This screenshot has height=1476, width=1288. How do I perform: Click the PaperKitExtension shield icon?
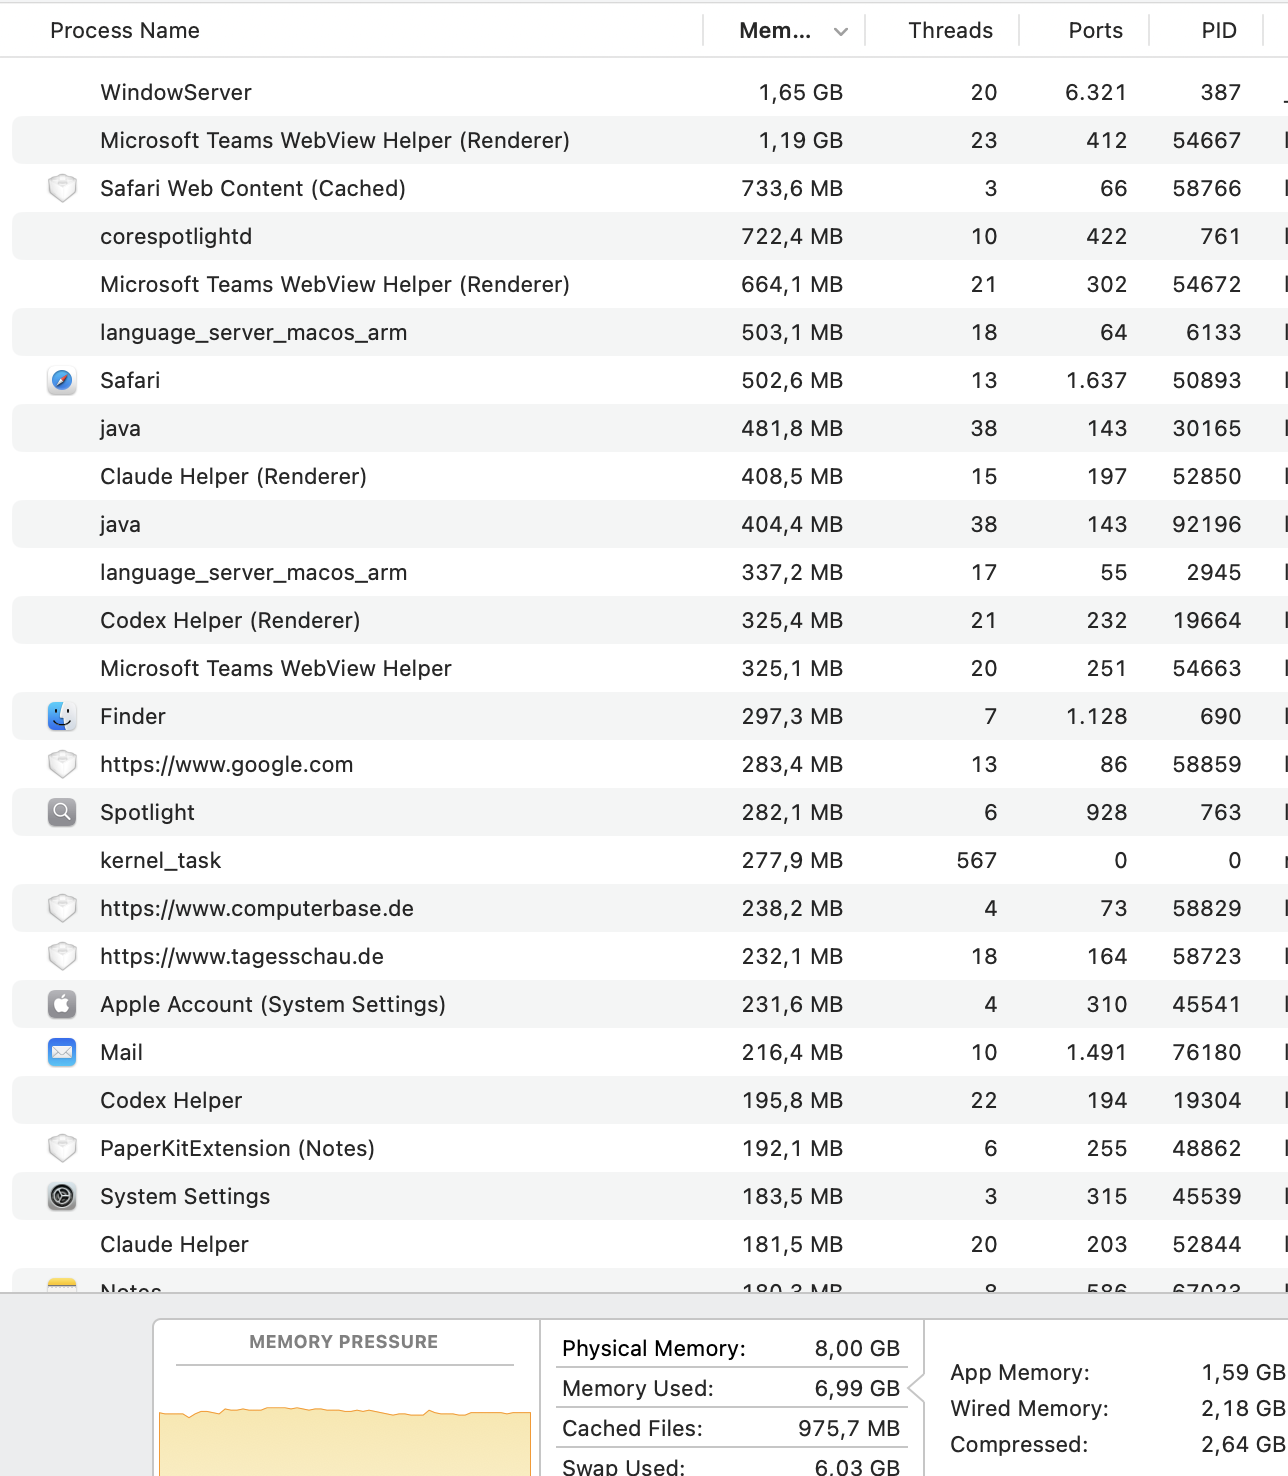[62, 1149]
